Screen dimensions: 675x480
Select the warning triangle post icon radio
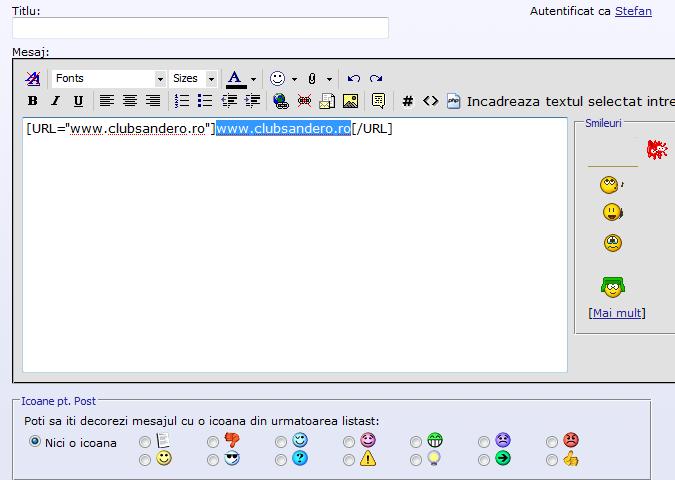pyautogui.click(x=349, y=460)
